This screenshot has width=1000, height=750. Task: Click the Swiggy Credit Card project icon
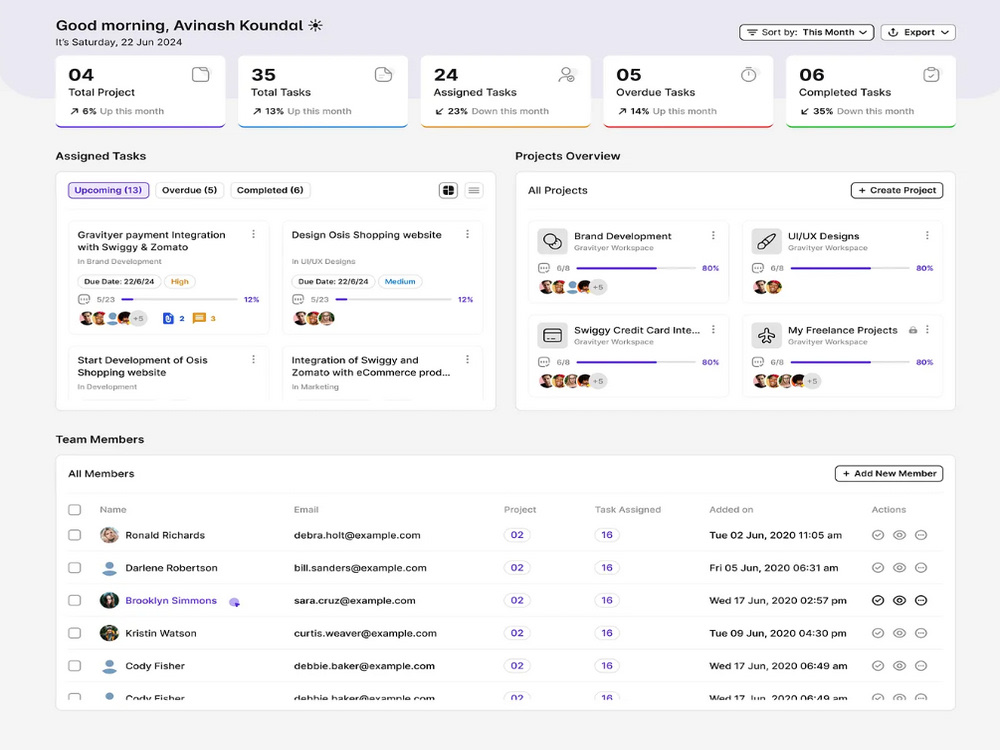552,335
